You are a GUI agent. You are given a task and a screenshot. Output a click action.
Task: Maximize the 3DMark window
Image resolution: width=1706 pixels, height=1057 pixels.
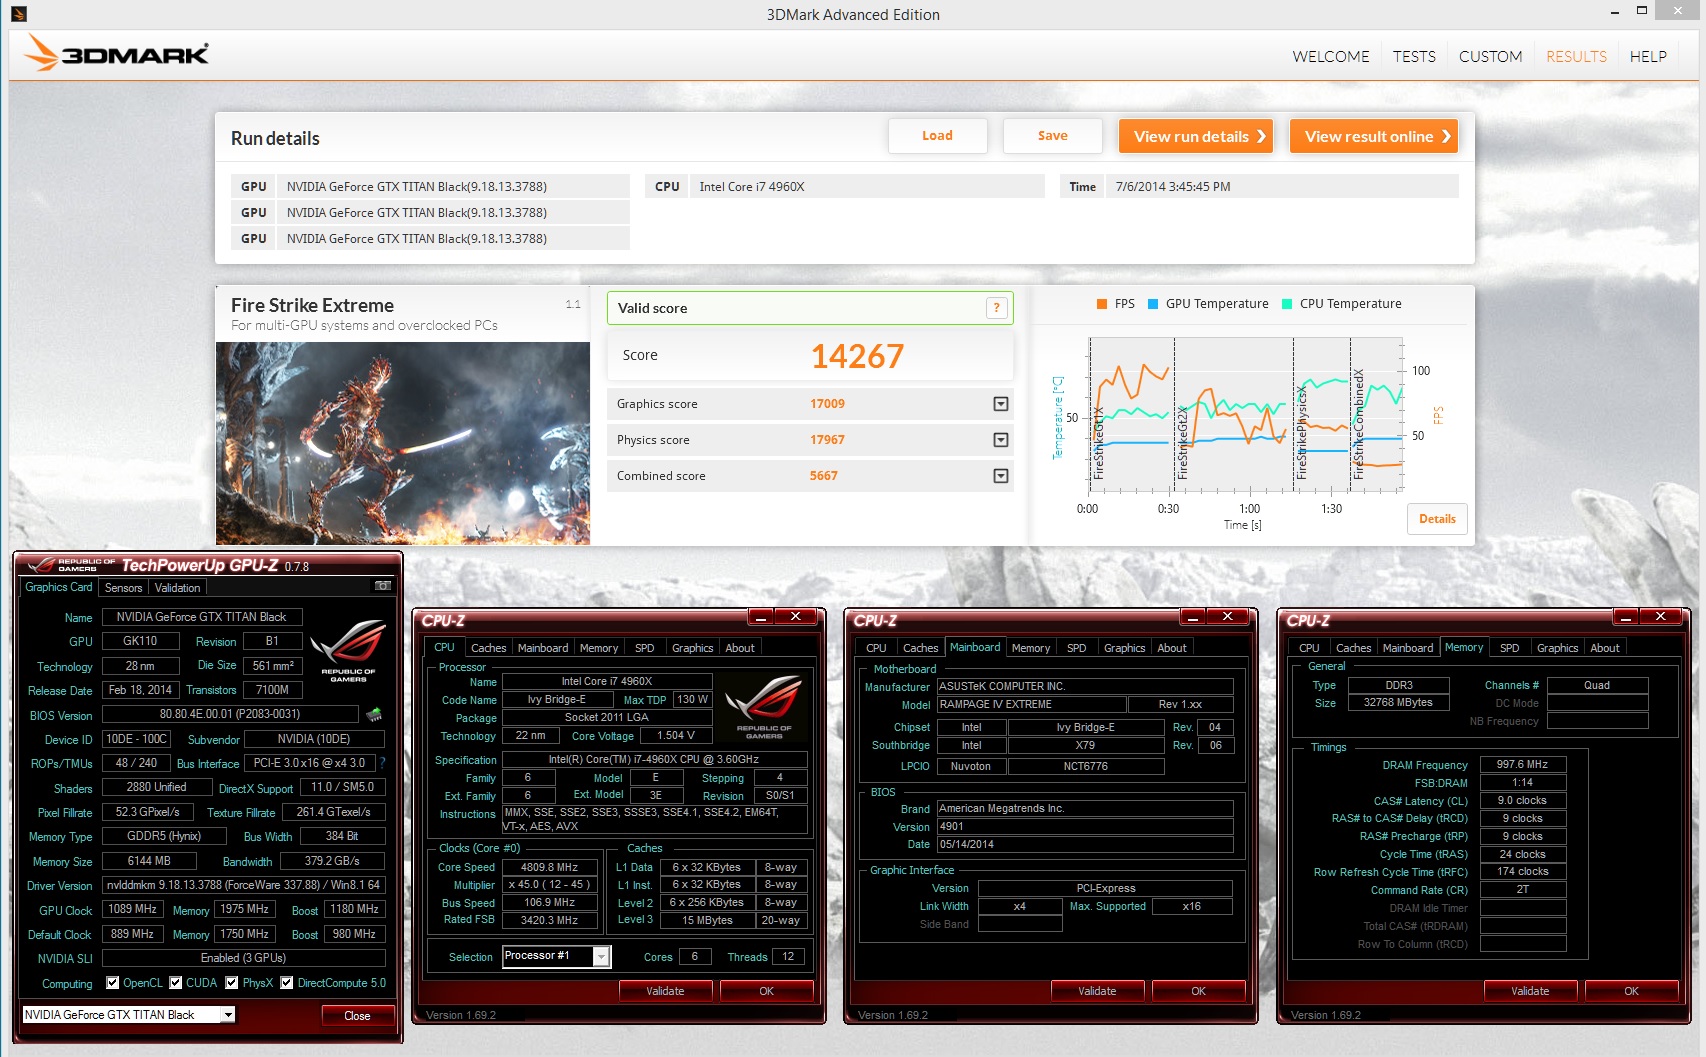click(x=1641, y=10)
